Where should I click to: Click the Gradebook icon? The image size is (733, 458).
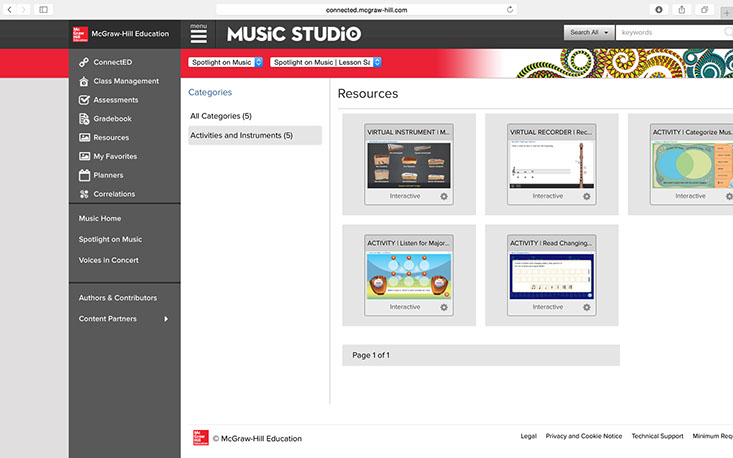click(x=84, y=119)
